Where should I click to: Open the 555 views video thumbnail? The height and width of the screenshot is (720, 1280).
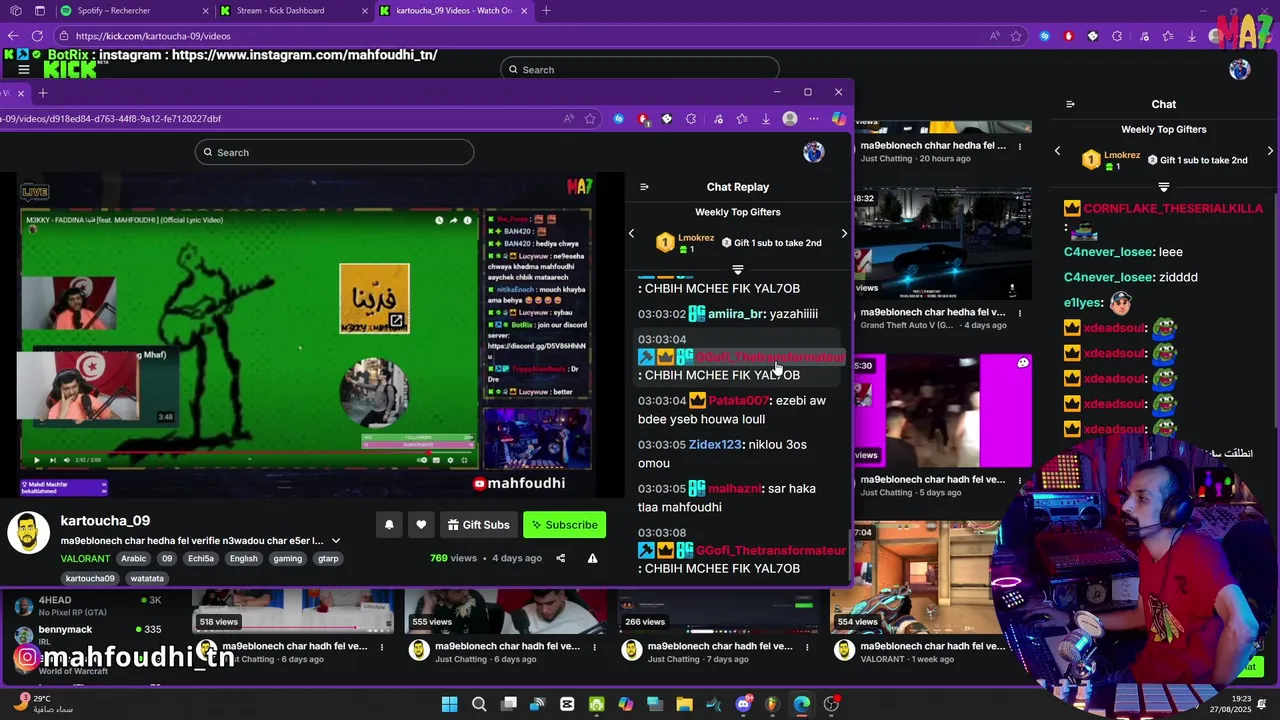pyautogui.click(x=506, y=611)
